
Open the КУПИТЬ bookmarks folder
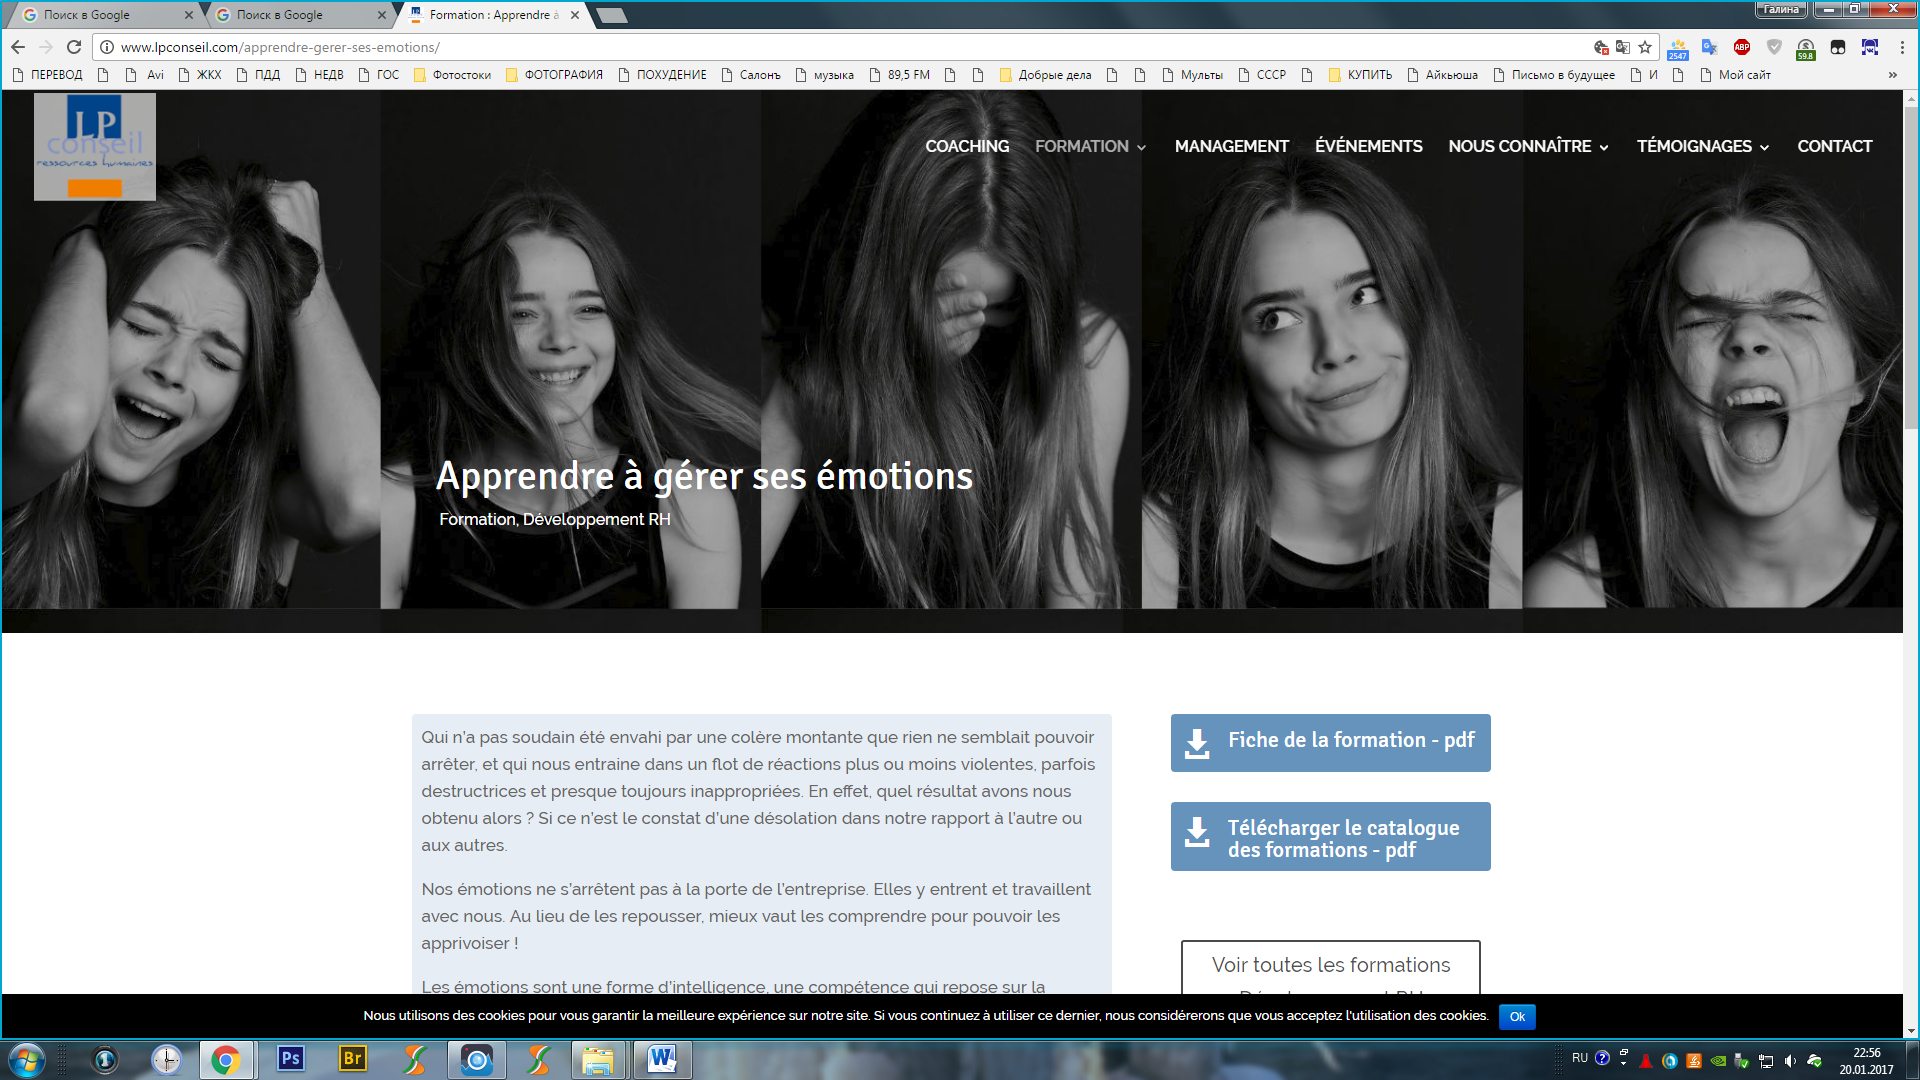1360,75
